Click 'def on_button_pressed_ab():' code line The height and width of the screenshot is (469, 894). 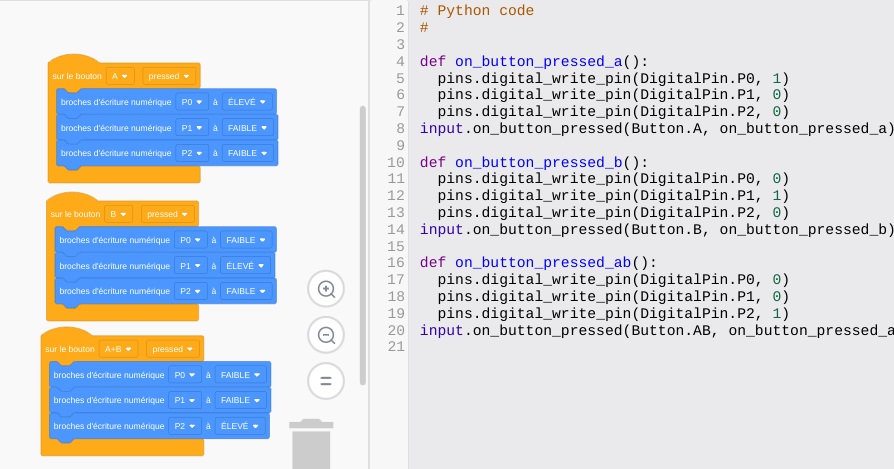click(538, 263)
